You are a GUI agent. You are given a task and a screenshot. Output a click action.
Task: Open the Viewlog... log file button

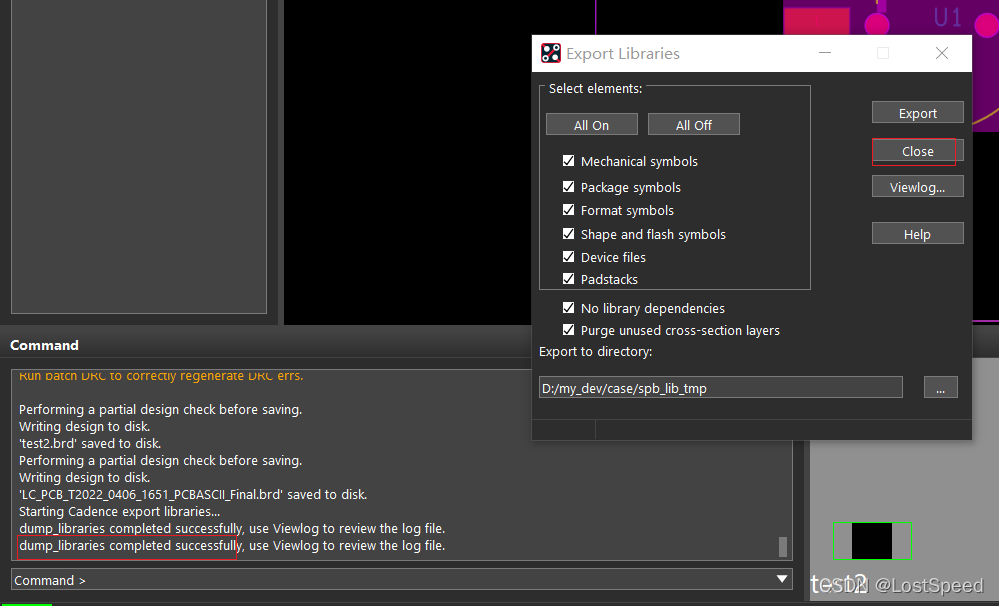(917, 187)
